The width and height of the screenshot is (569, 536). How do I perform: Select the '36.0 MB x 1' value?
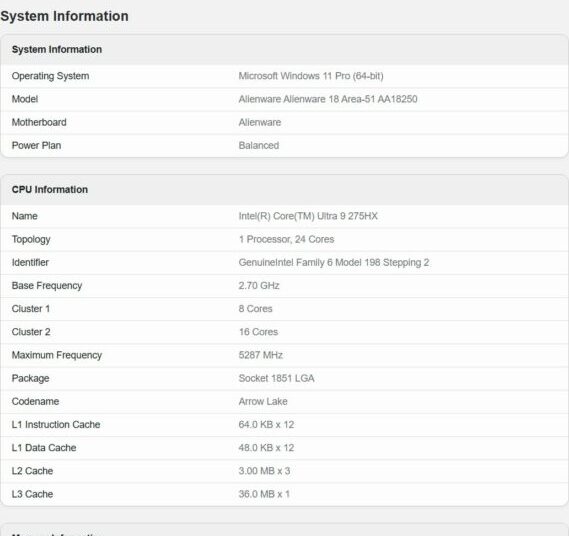click(x=264, y=494)
